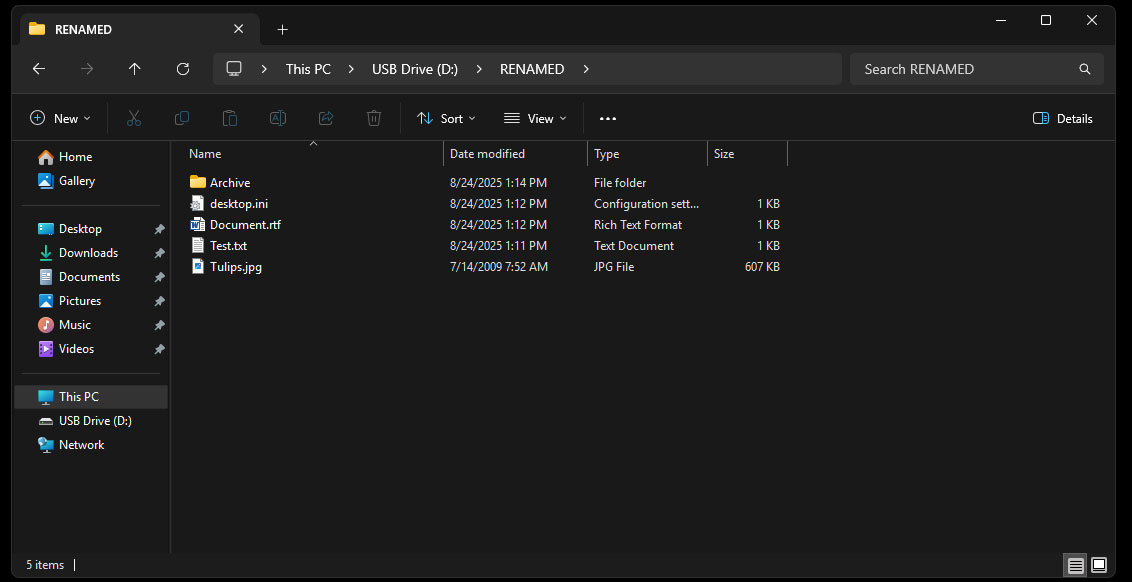
Task: Click the Cut scissors icon in toolbar
Action: (x=134, y=118)
